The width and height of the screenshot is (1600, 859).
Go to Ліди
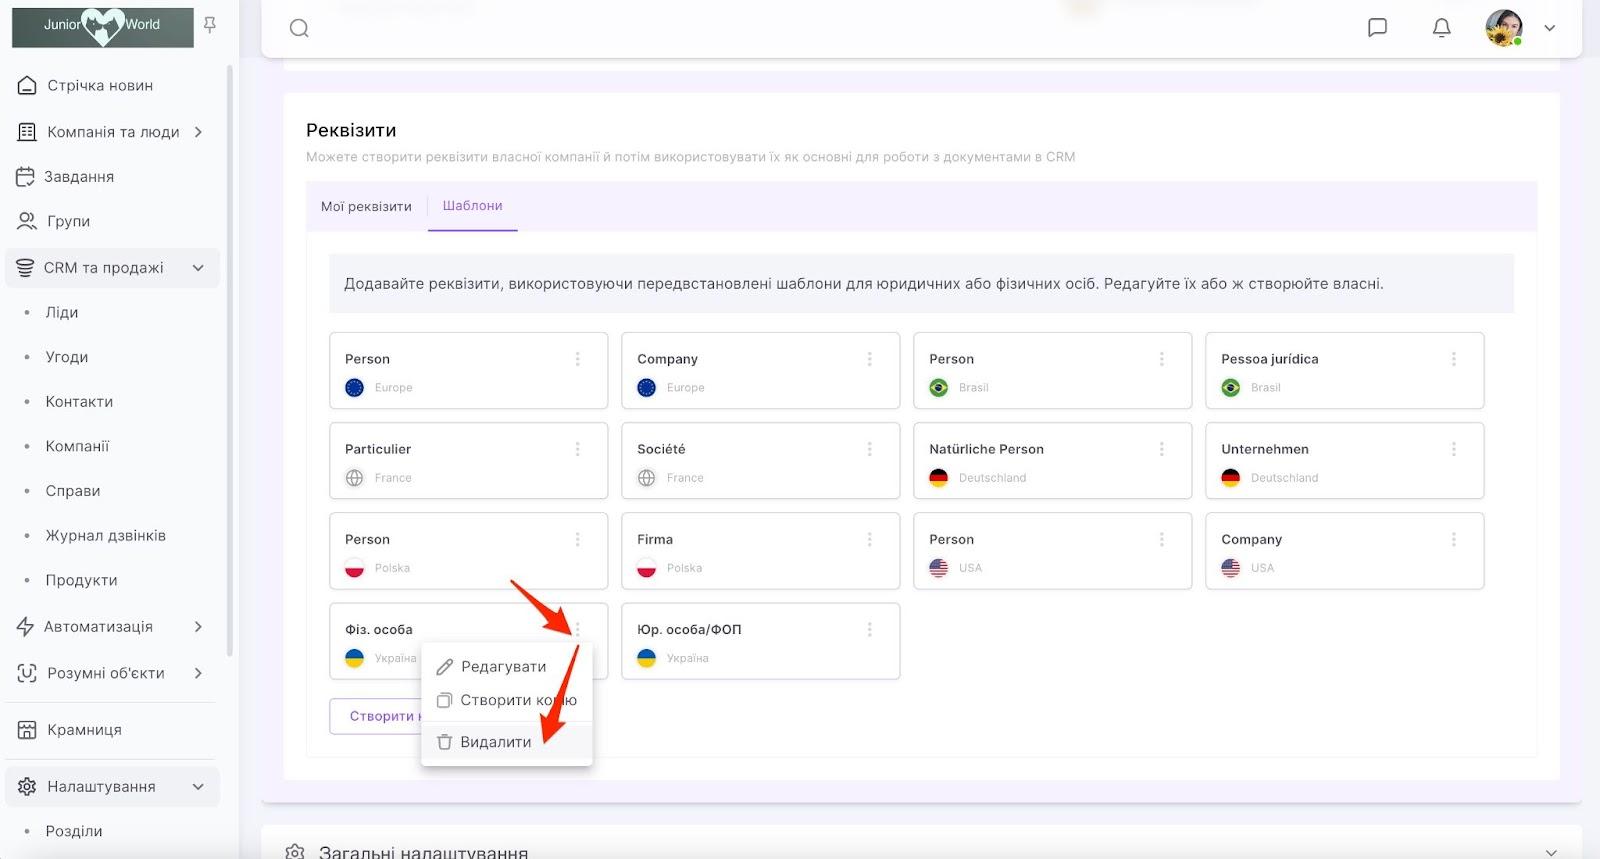(62, 312)
